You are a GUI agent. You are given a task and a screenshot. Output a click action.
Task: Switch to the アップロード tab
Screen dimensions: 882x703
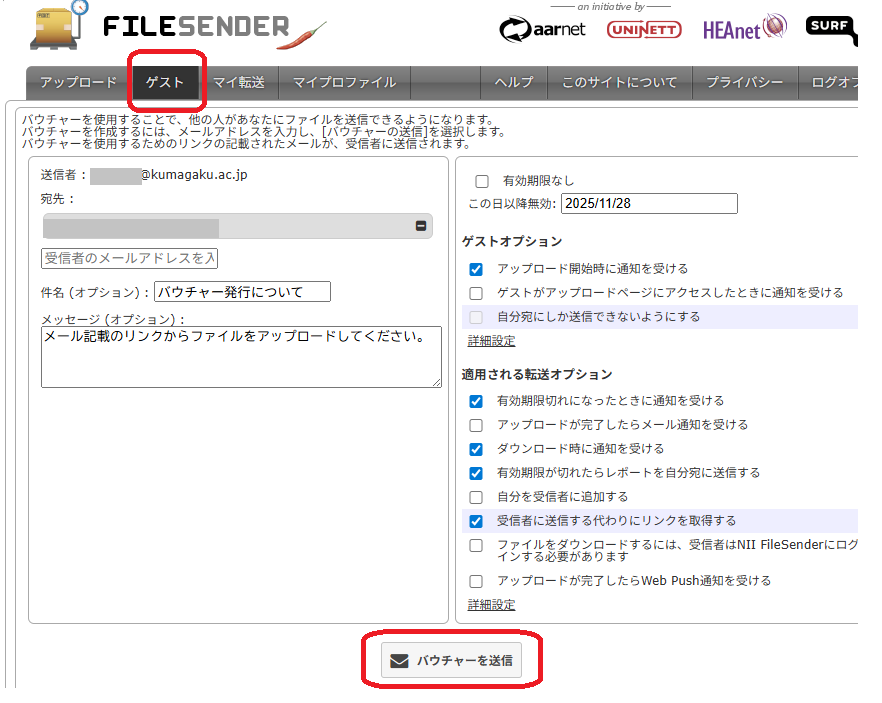coord(79,83)
